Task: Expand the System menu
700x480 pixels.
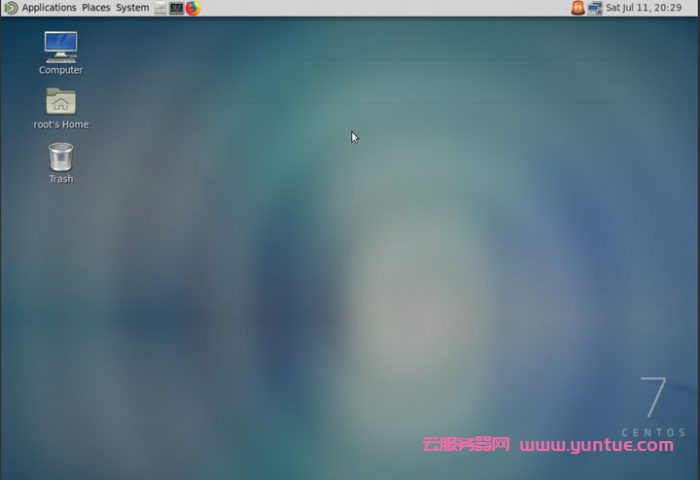Action: coord(132,8)
